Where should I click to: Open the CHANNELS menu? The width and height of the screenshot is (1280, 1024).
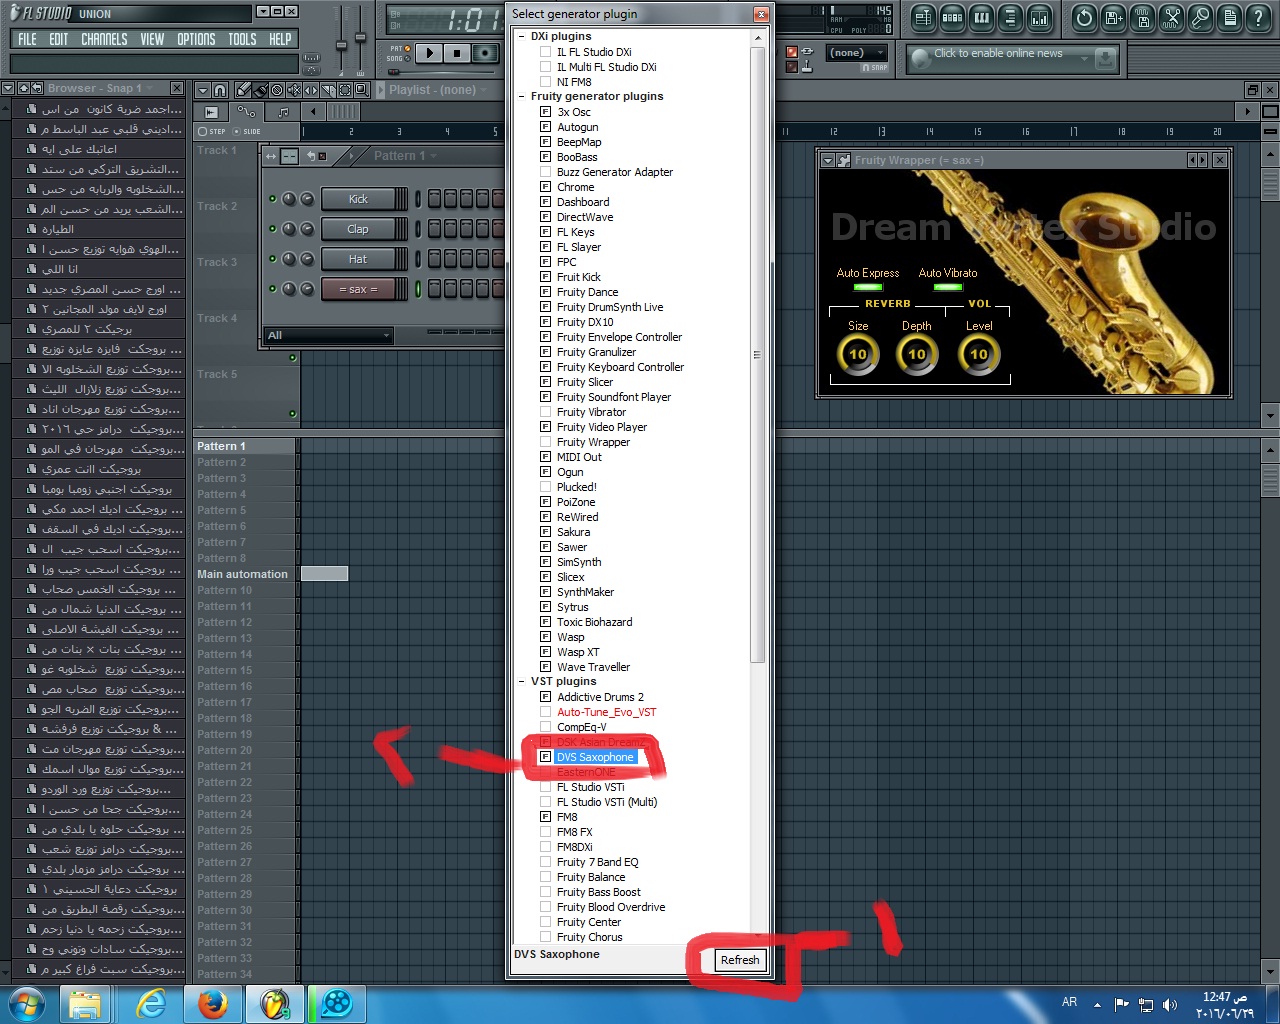pyautogui.click(x=104, y=39)
